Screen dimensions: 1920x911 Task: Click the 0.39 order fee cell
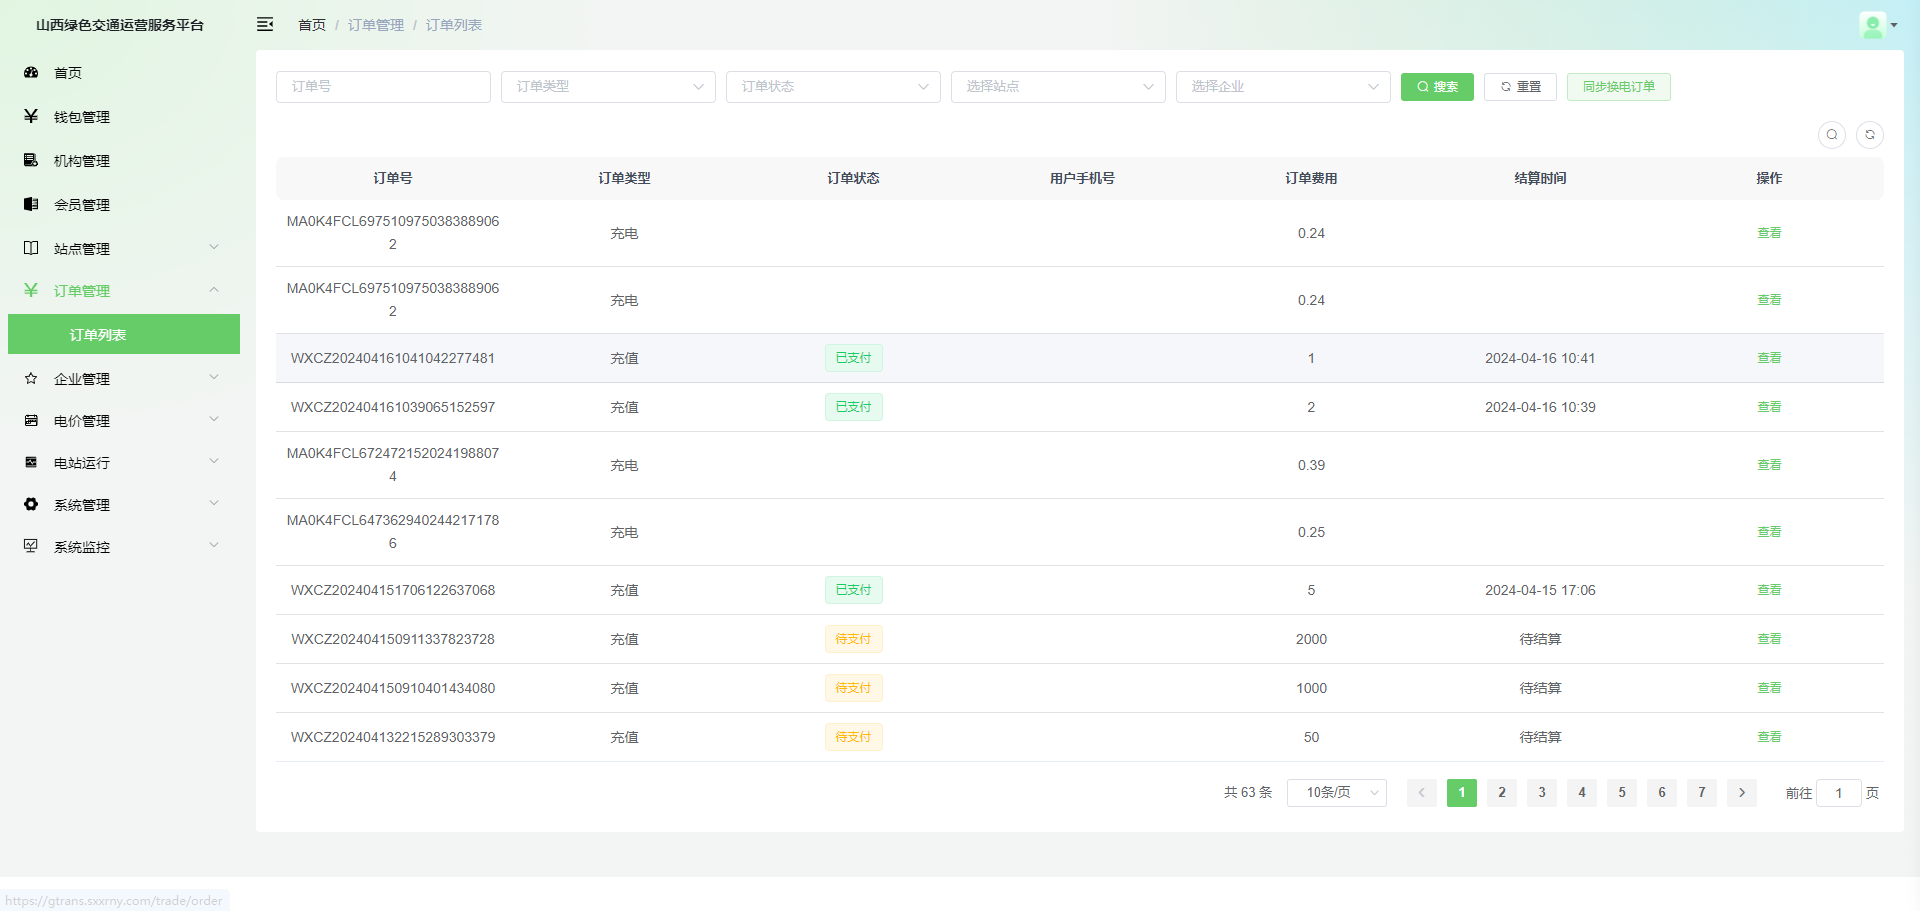coord(1311,465)
